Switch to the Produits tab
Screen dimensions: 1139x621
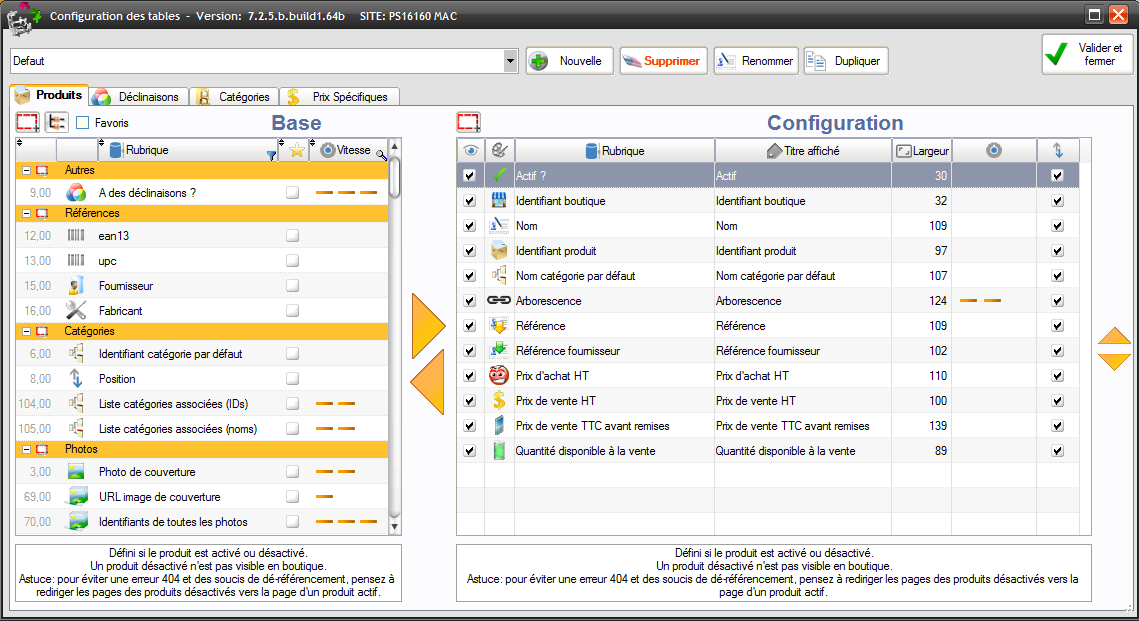49,95
